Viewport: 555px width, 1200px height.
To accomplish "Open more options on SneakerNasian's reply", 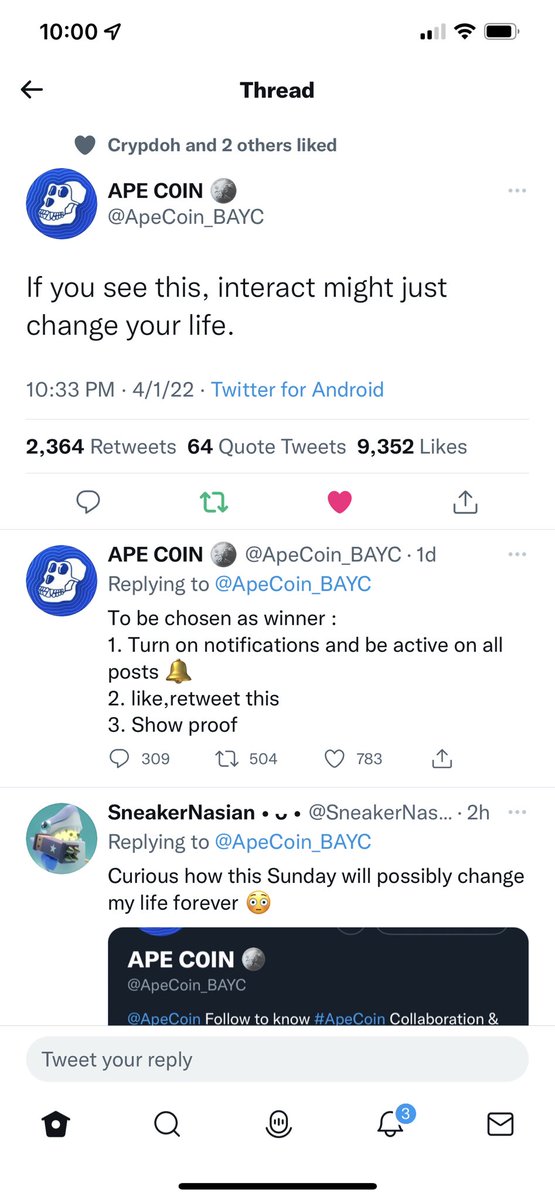I will [x=517, y=812].
